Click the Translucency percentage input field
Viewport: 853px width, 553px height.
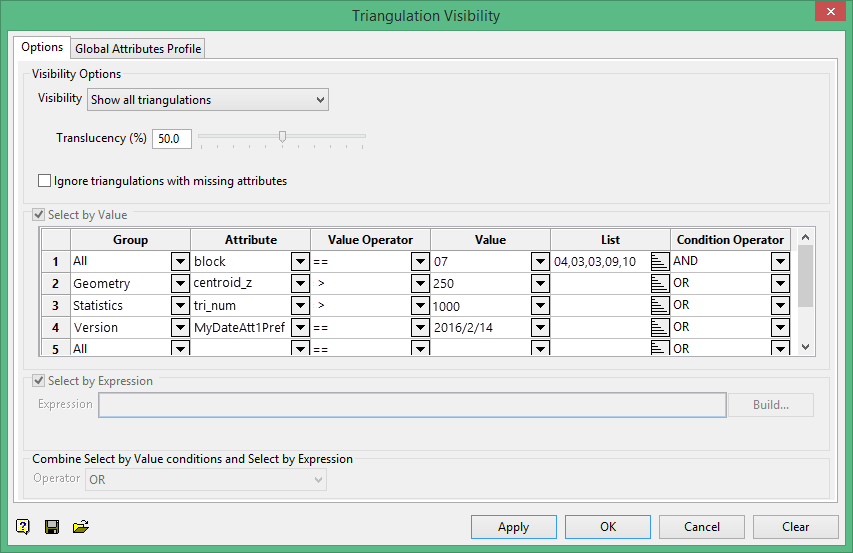(x=171, y=139)
